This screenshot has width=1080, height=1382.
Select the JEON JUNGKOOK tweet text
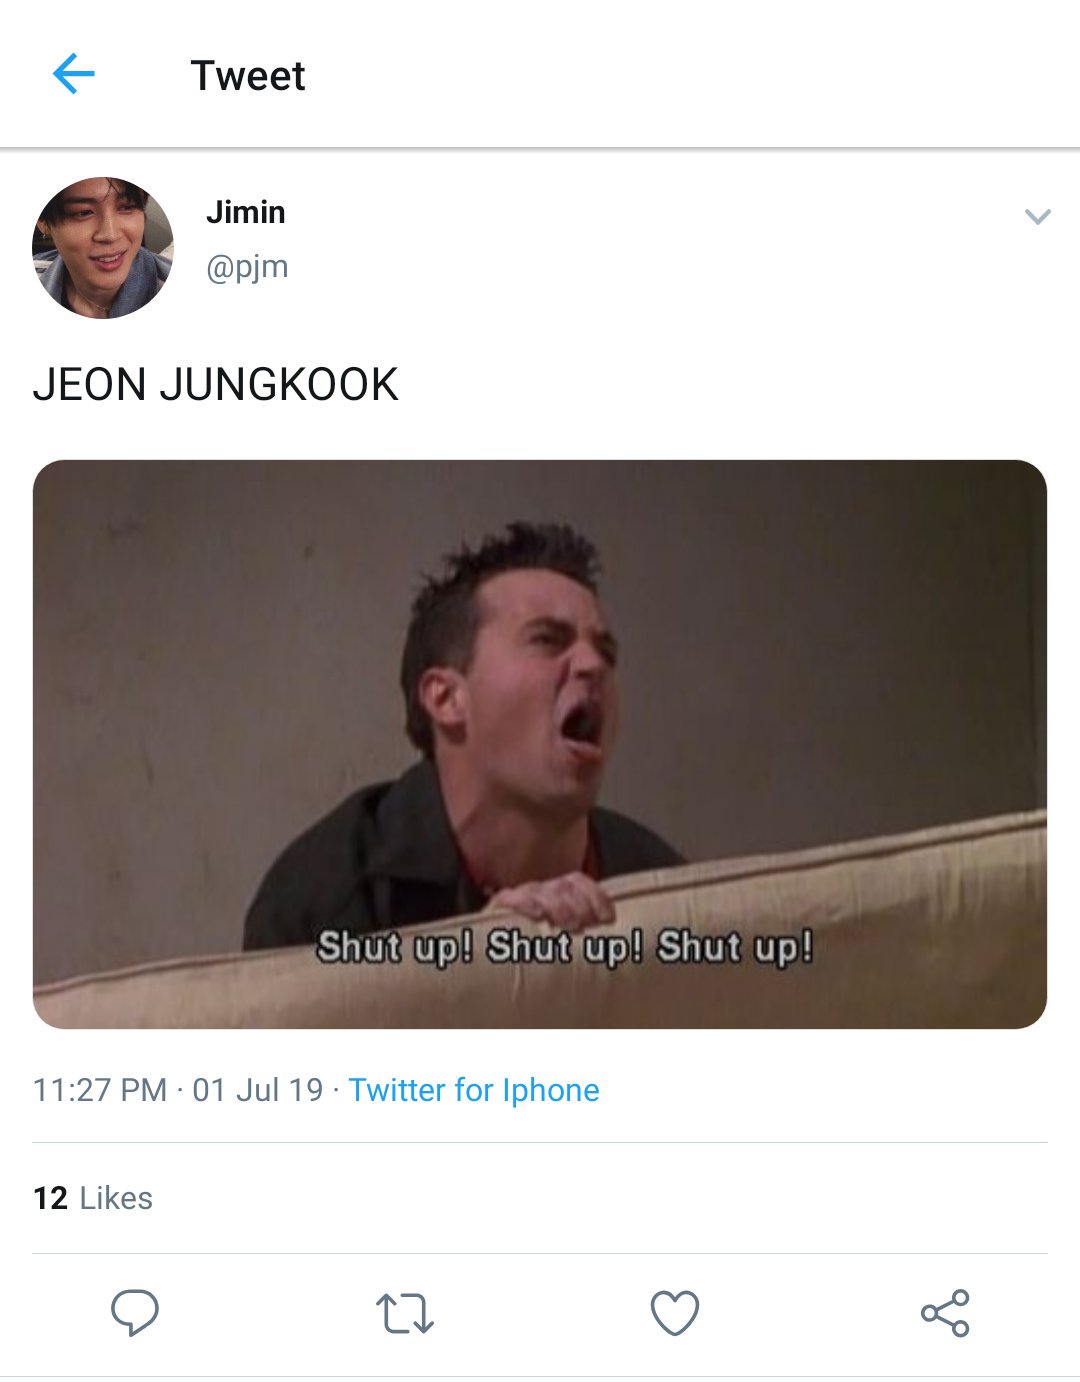(x=216, y=385)
